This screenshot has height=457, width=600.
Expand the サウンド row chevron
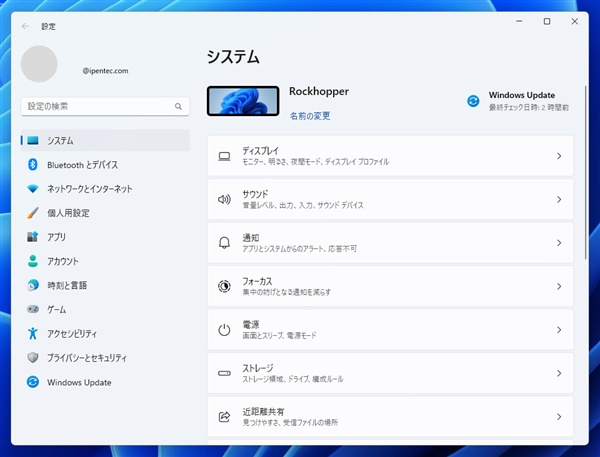559,199
